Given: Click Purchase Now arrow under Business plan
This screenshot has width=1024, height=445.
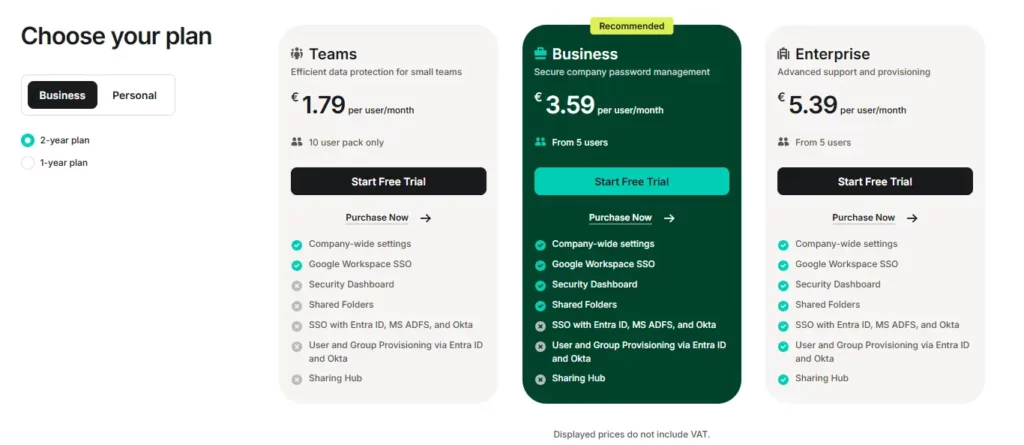Looking at the screenshot, I should pyautogui.click(x=669, y=218).
